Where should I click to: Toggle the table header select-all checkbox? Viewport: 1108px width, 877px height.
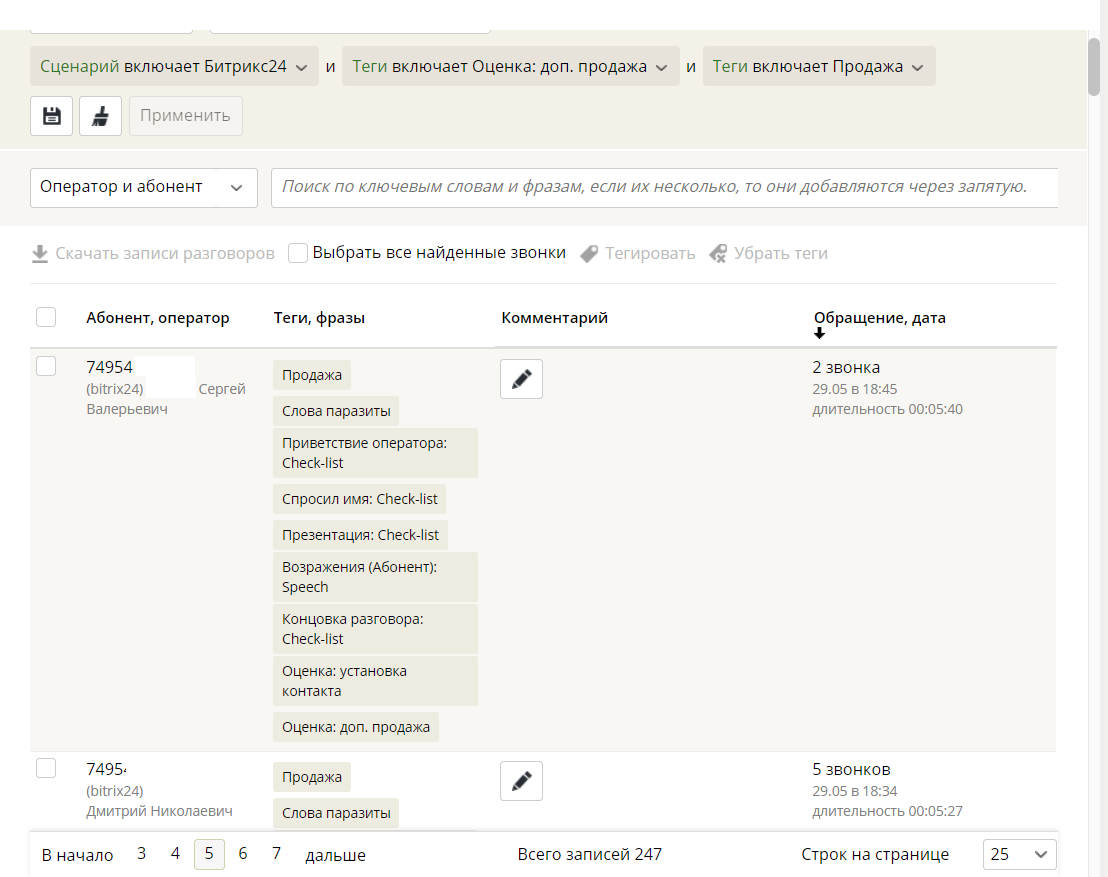tap(46, 317)
